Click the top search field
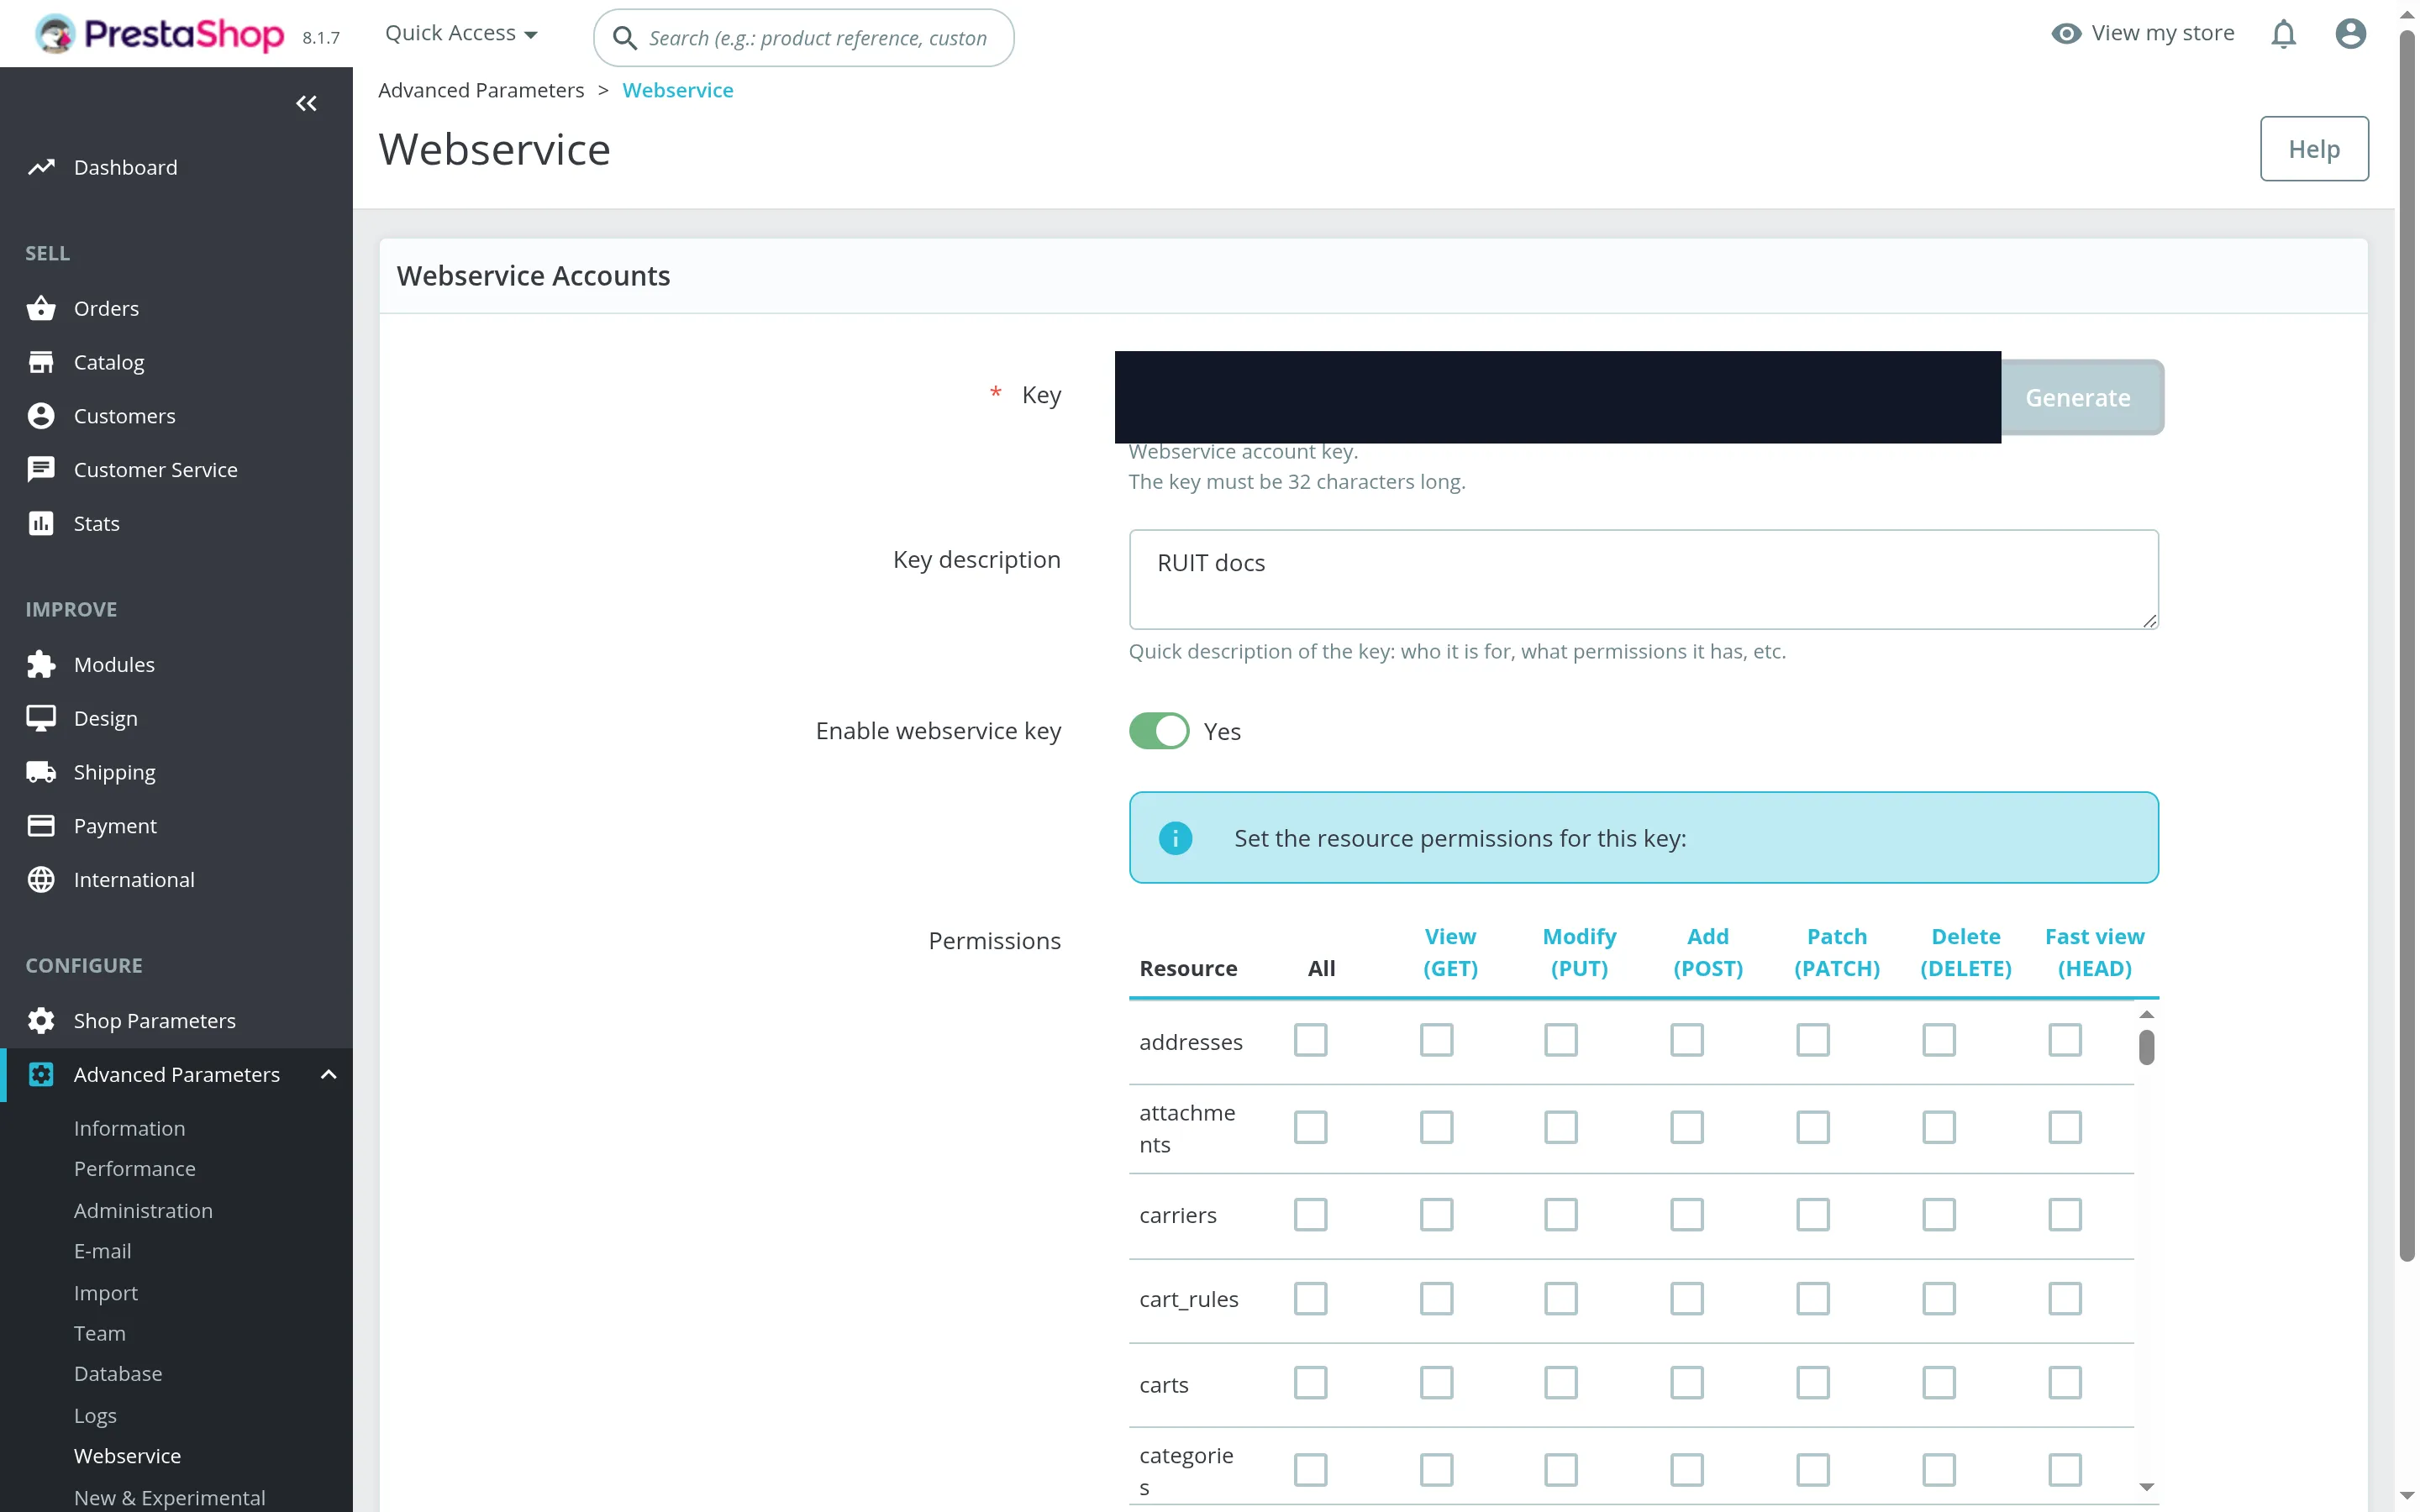 click(x=803, y=38)
